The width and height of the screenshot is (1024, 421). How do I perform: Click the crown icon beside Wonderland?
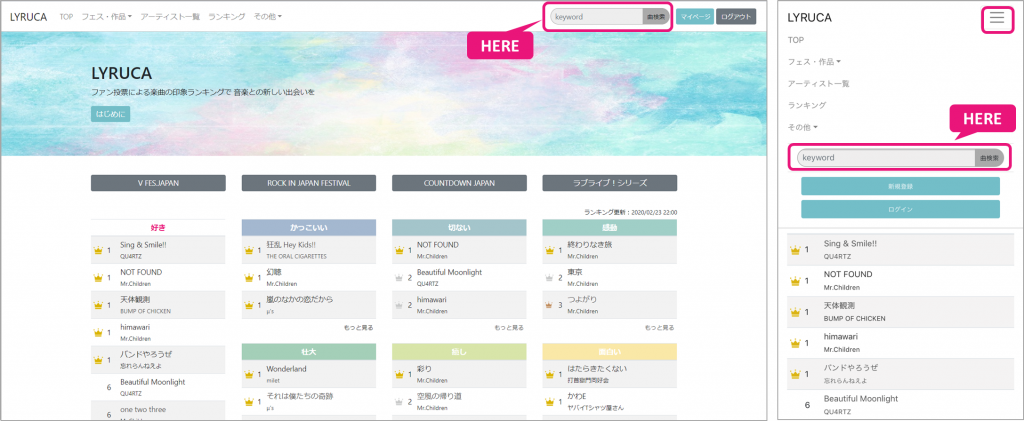tap(246, 374)
